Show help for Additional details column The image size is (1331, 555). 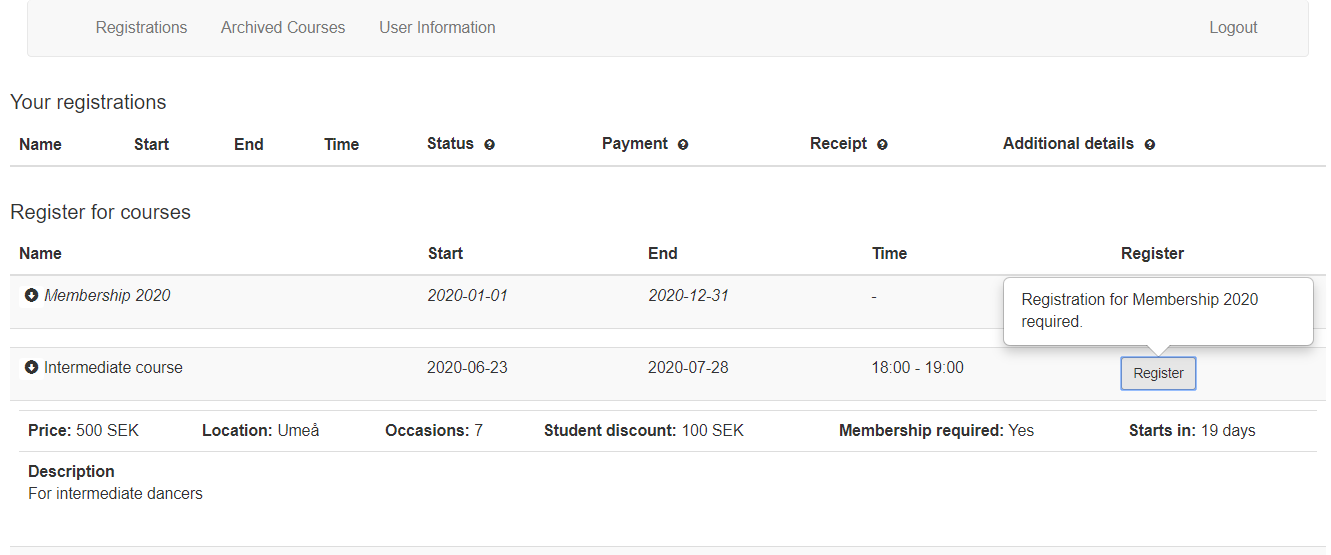click(x=1149, y=145)
